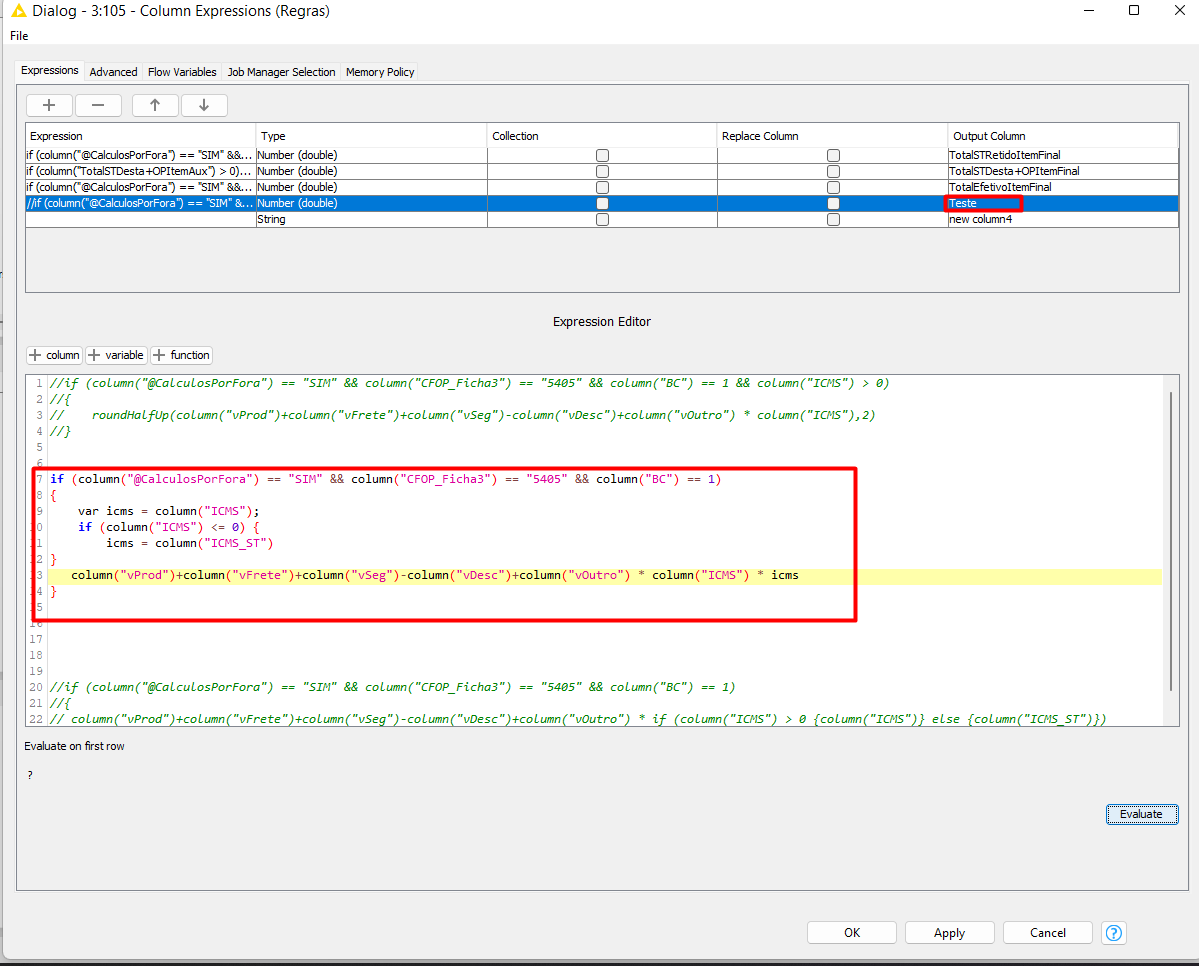Move selected expression up
Viewport: 1199px width, 966px height.
point(155,106)
